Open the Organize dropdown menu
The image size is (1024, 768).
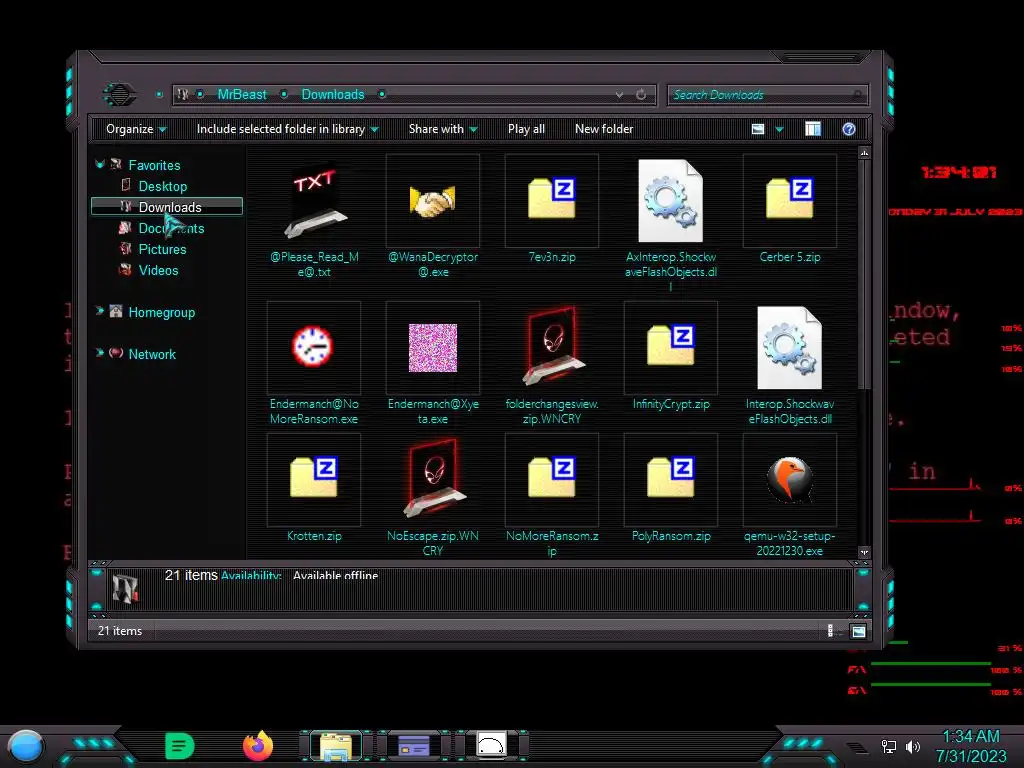point(136,129)
